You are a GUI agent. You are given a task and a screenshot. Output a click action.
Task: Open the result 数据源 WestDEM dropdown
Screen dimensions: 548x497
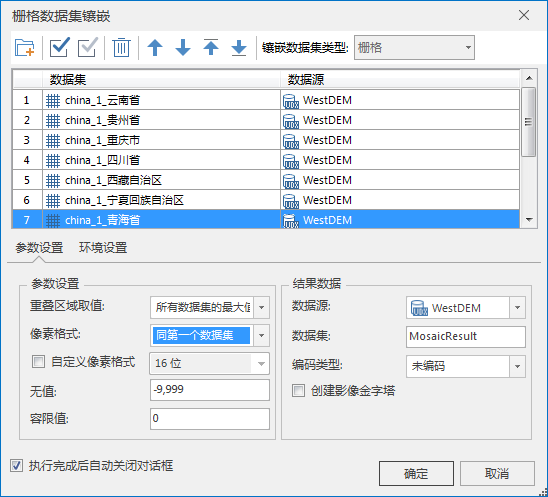tap(518, 307)
